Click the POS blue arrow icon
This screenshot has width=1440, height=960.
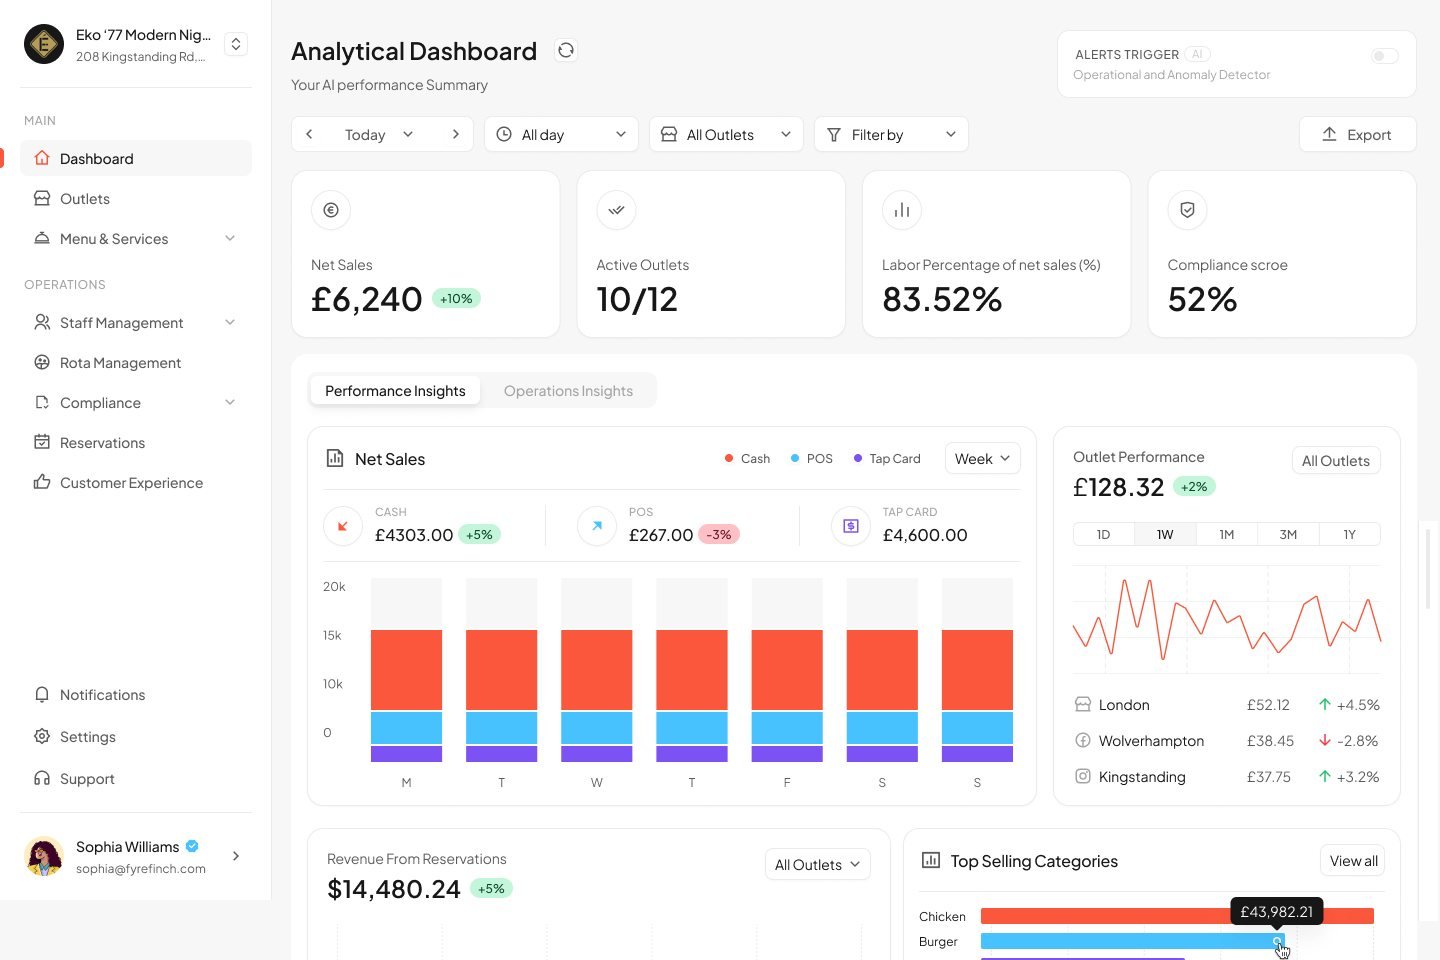pyautogui.click(x=597, y=526)
